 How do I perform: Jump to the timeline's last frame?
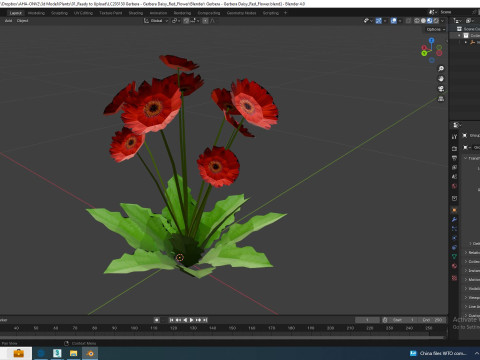coord(205,320)
